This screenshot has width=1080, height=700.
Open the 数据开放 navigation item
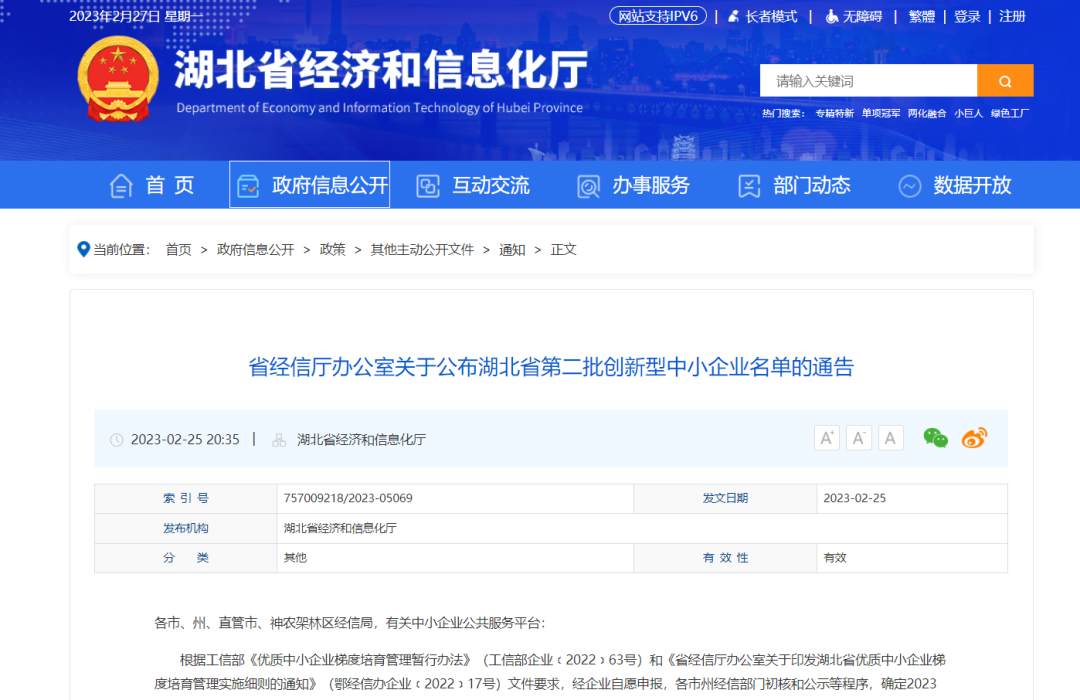click(954, 185)
